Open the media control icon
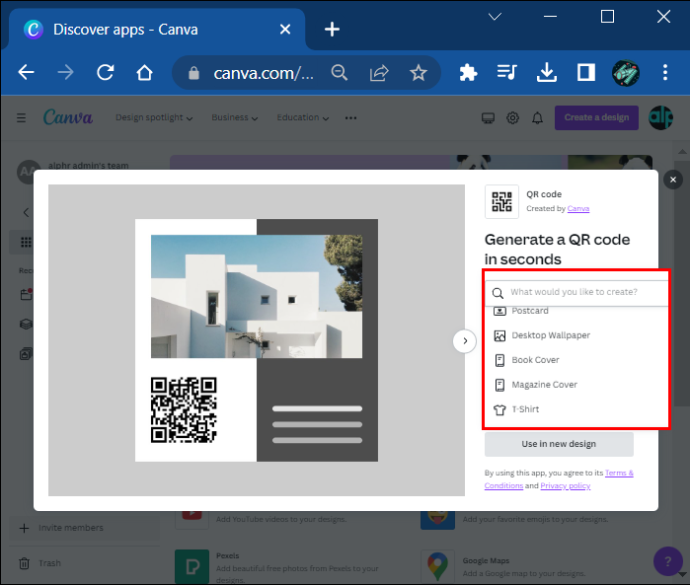Screen dimensions: 690x585 pyautogui.click(x=507, y=72)
